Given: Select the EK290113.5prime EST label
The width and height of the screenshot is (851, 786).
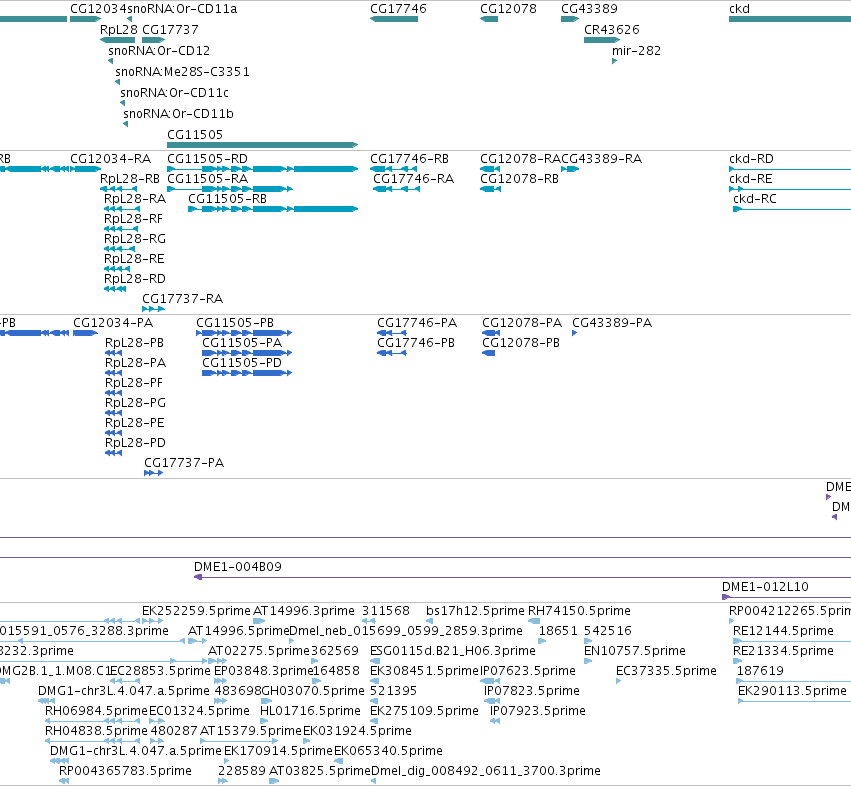Looking at the screenshot, I should tap(792, 691).
